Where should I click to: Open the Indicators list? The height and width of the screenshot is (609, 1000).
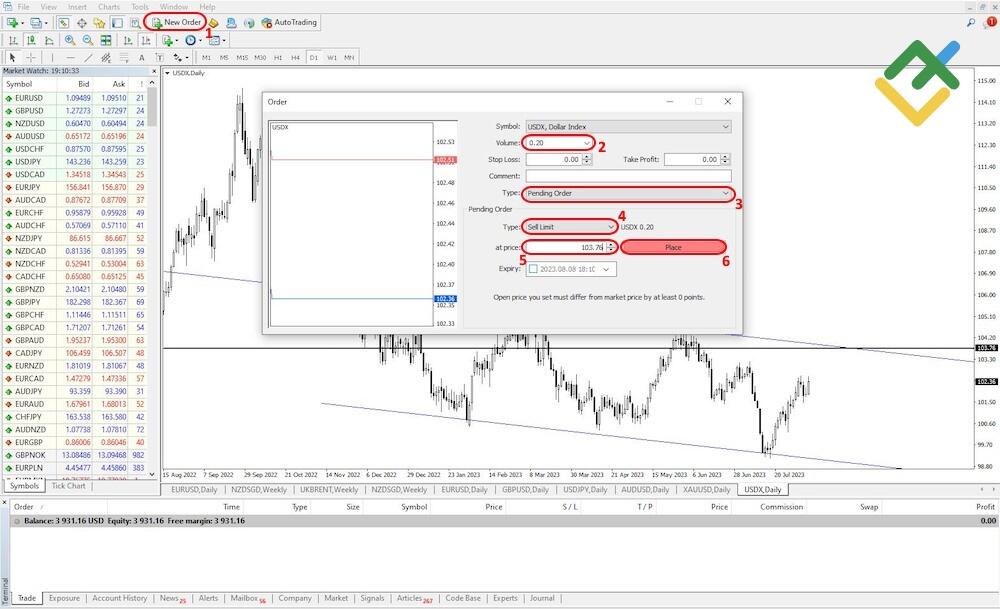pyautogui.click(x=167, y=40)
